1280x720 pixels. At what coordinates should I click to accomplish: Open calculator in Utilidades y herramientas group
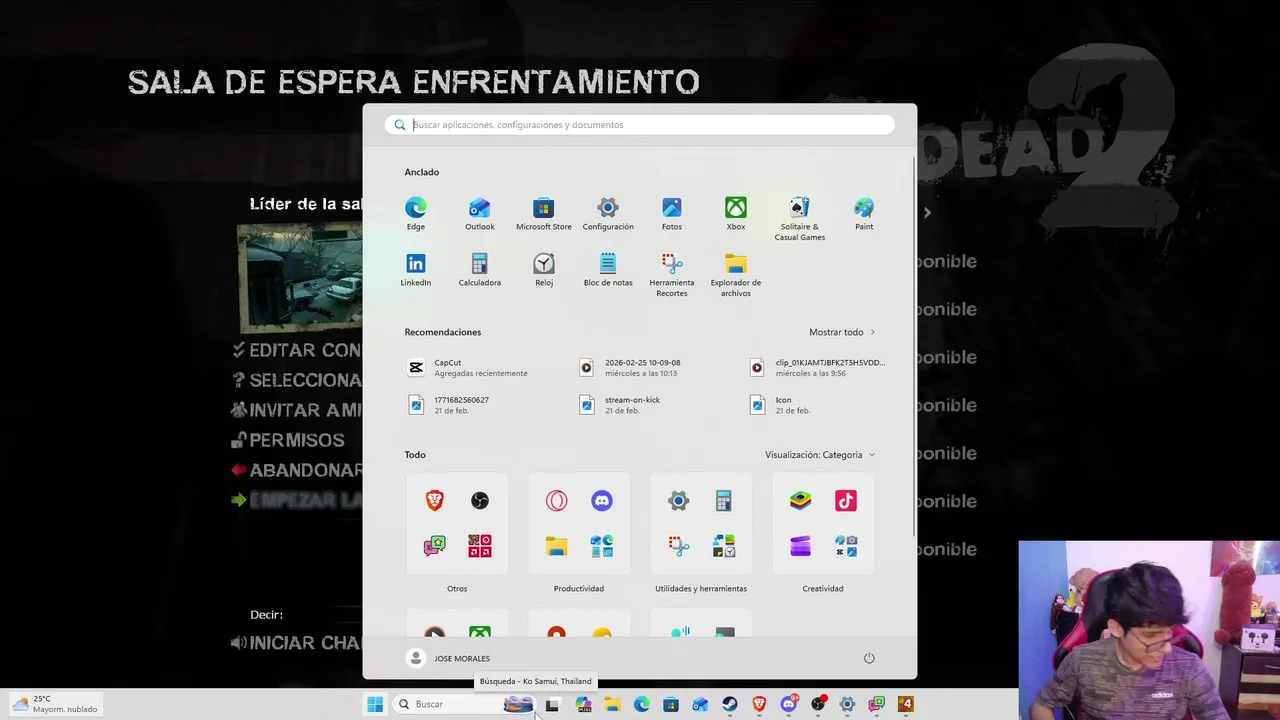(724, 501)
